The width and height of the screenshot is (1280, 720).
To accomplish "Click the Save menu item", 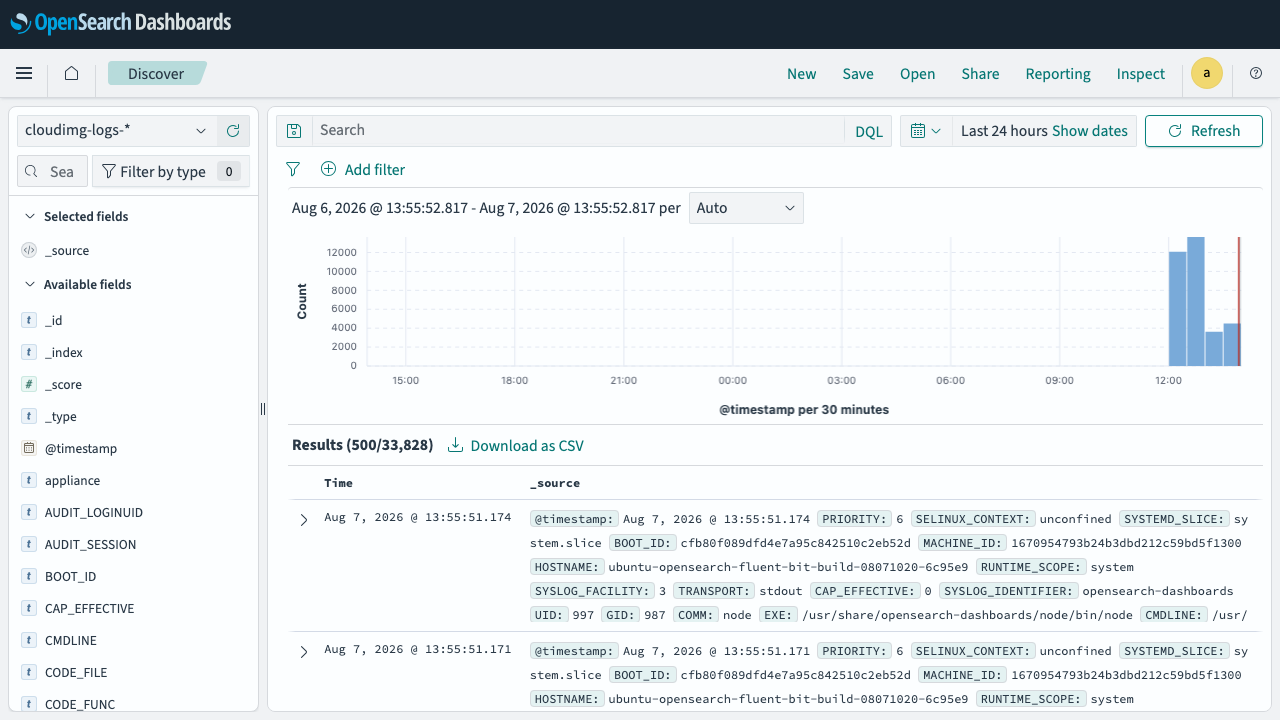I will [858, 74].
